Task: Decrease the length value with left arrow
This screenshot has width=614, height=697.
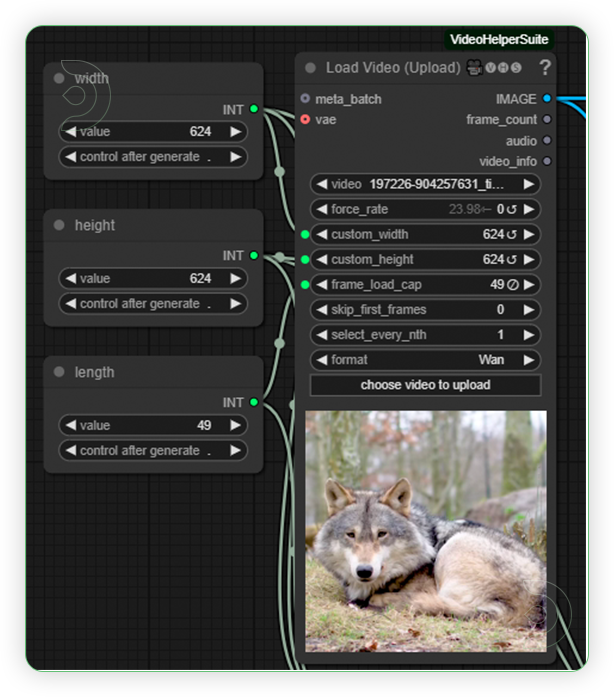Action: coord(70,425)
